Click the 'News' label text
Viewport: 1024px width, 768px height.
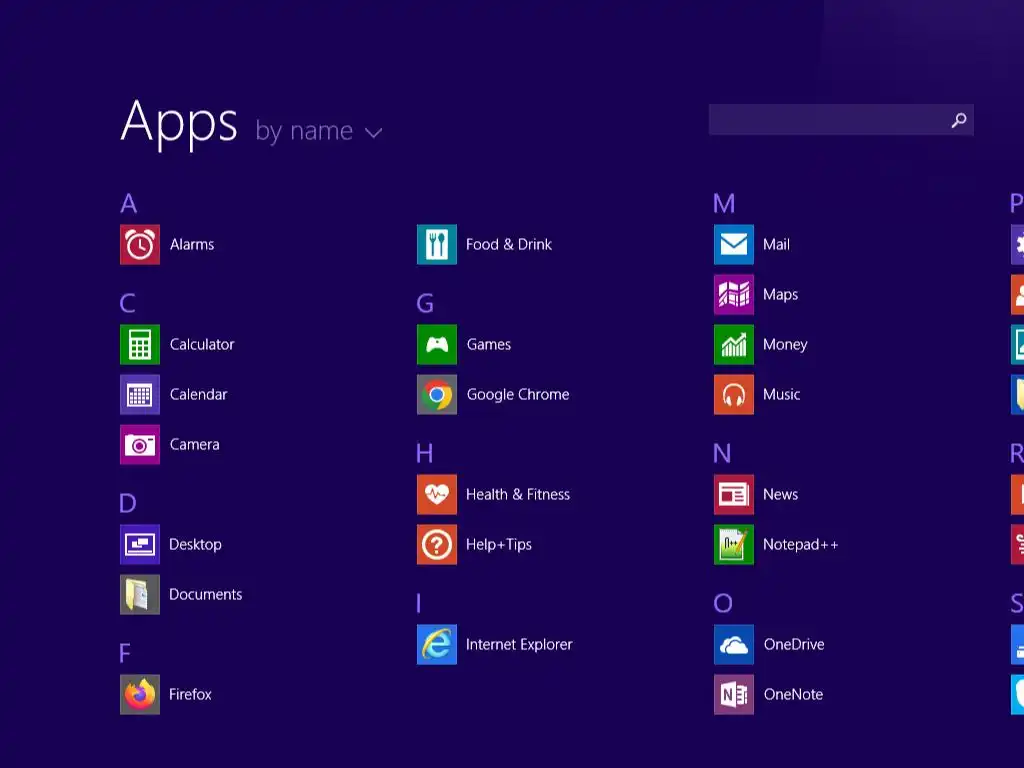click(780, 494)
